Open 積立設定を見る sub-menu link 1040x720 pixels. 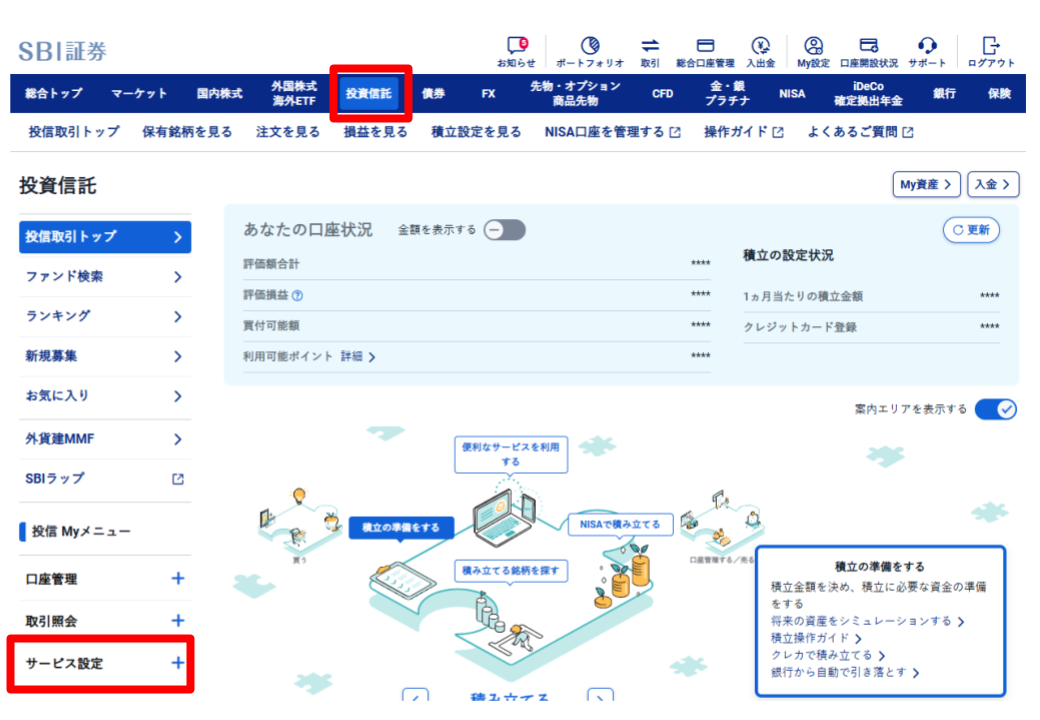[476, 132]
